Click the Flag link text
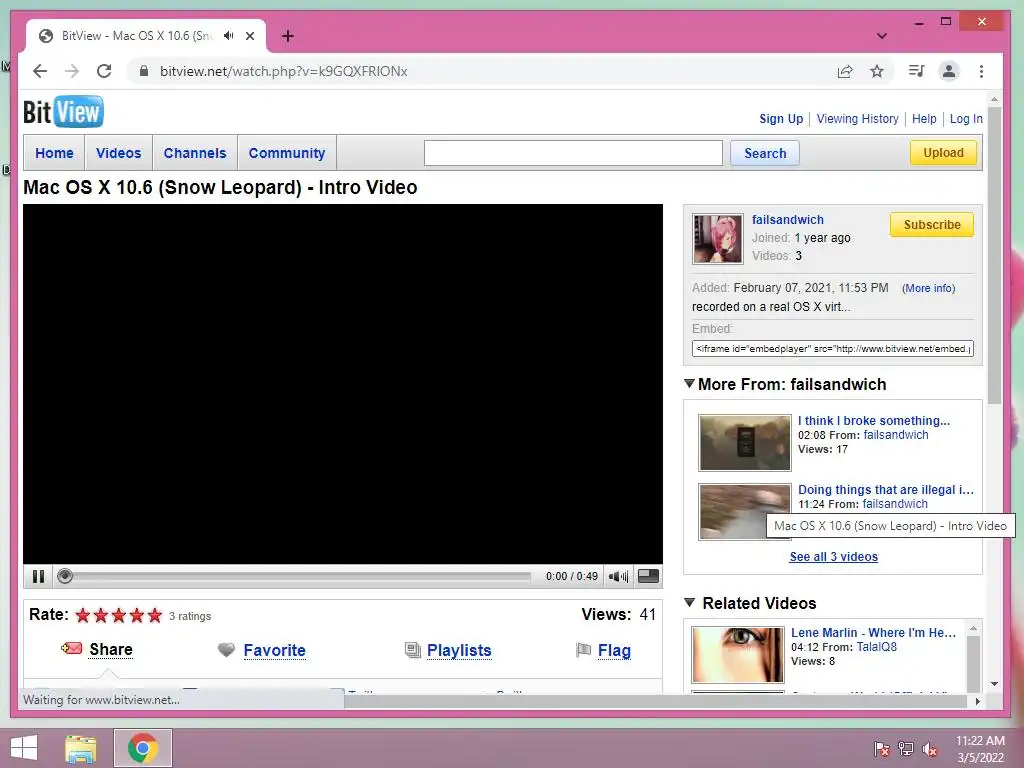The height and width of the screenshot is (768, 1024). (x=615, y=650)
